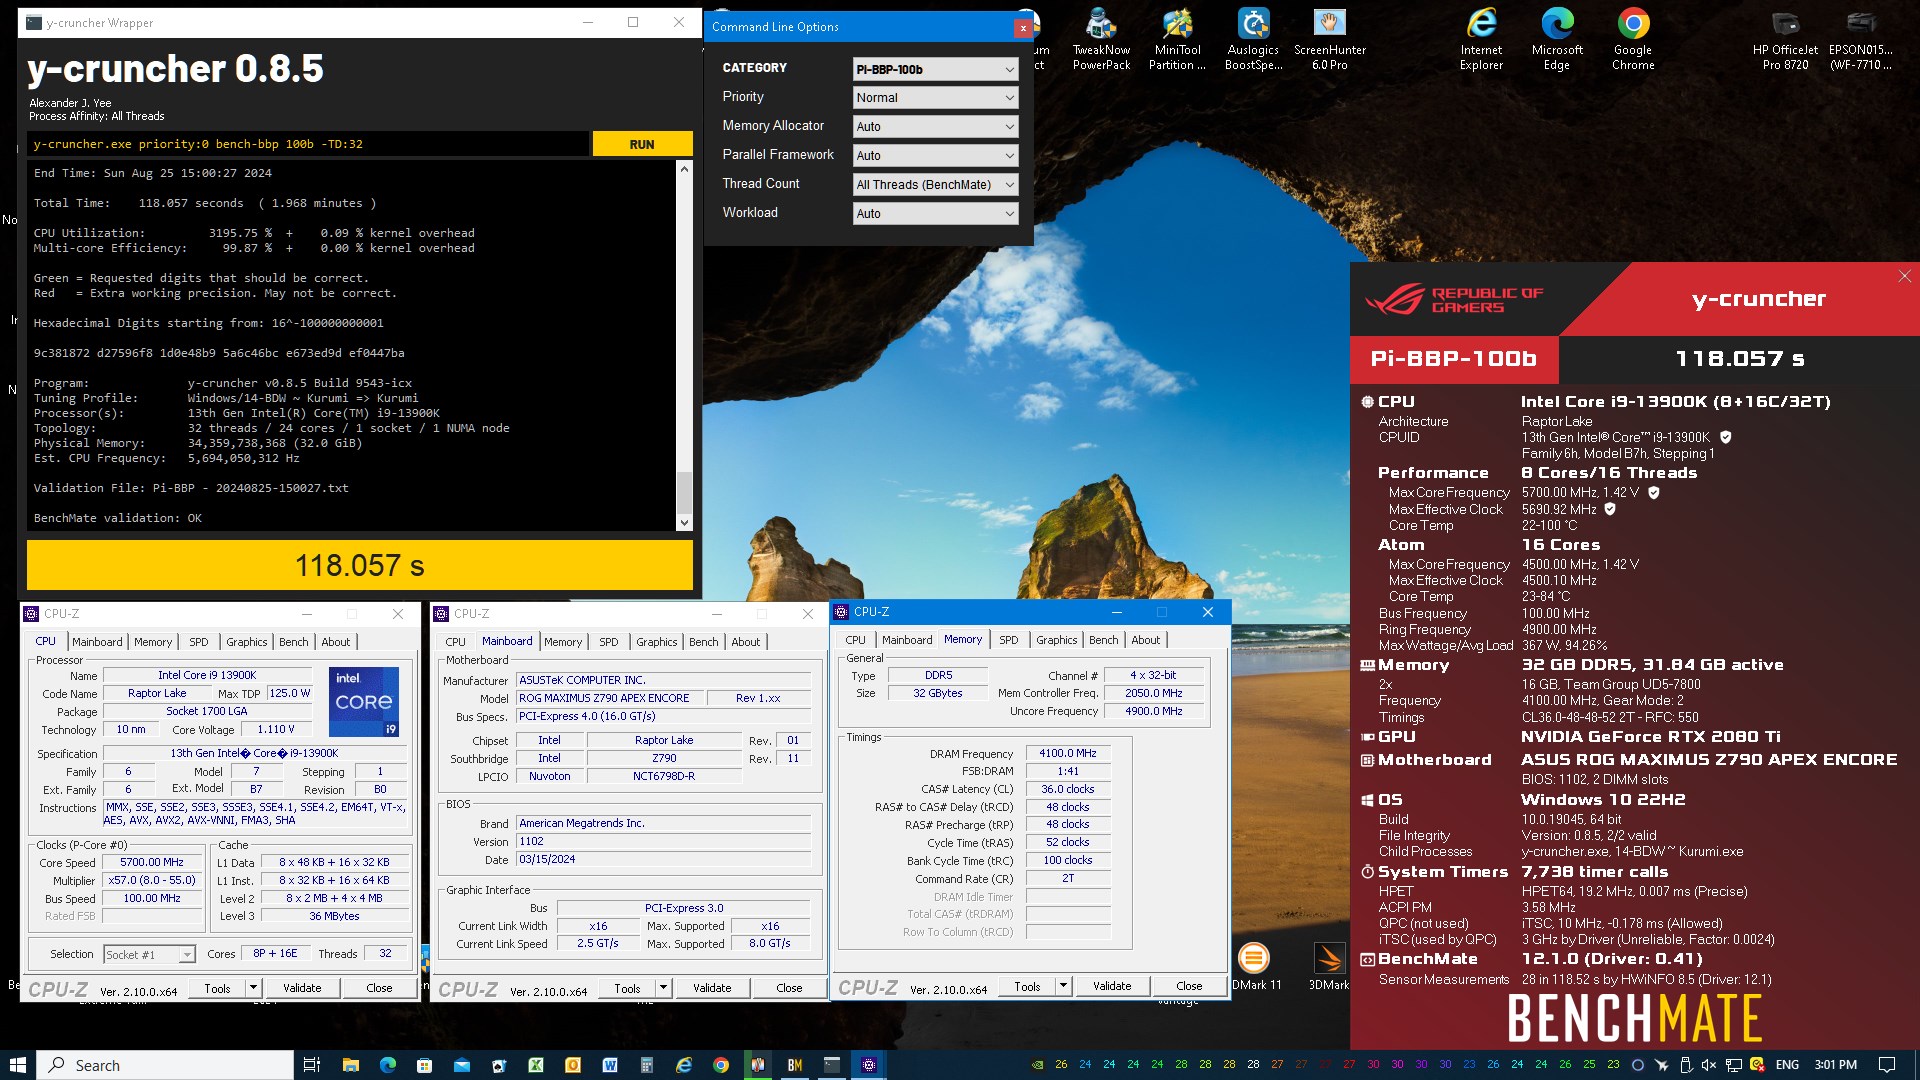Open the Memory Allocator dropdown
Viewport: 1920px width, 1080px height.
point(935,127)
